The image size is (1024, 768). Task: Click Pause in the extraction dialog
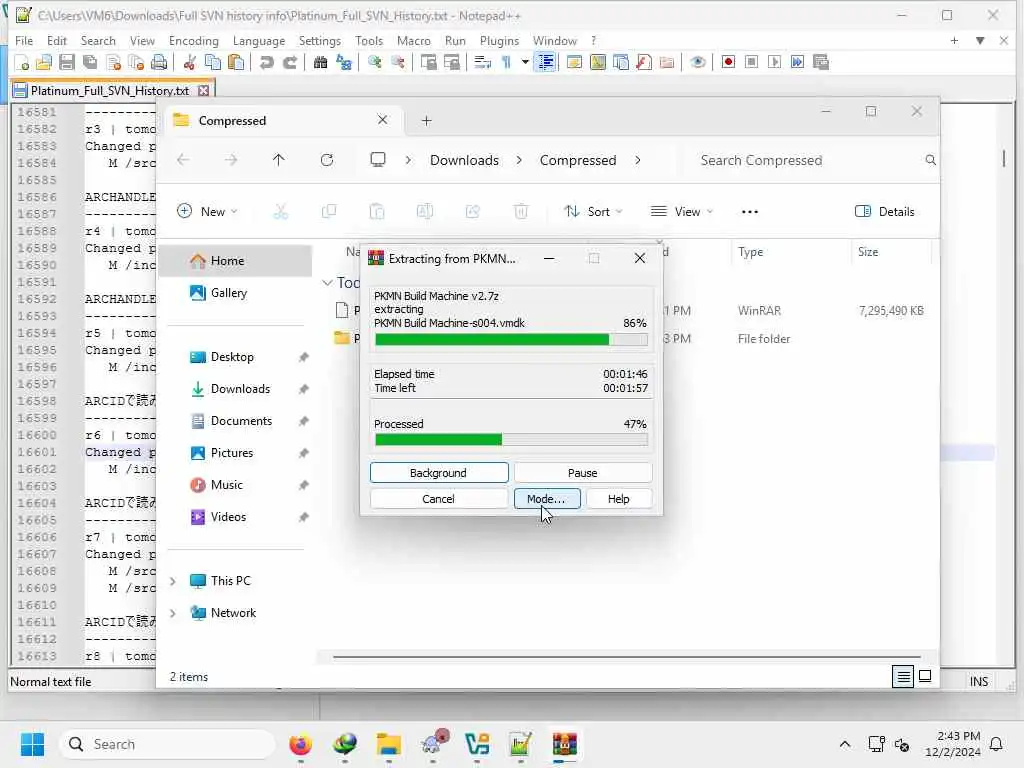coord(583,473)
